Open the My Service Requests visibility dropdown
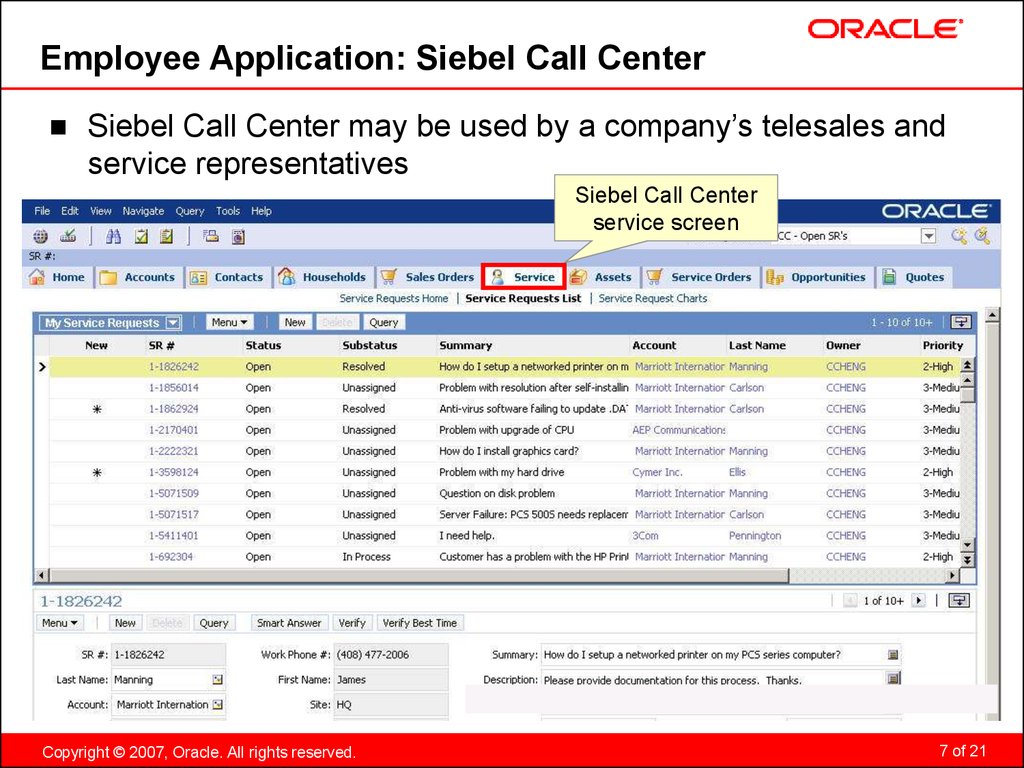The width and height of the screenshot is (1024, 768). point(172,323)
